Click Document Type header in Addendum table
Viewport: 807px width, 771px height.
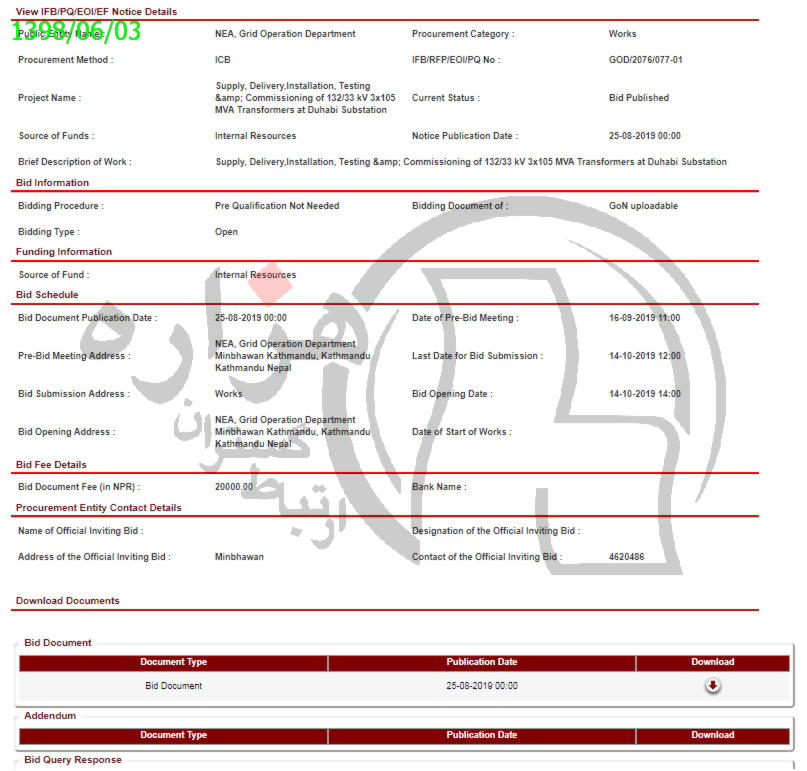[x=173, y=735]
